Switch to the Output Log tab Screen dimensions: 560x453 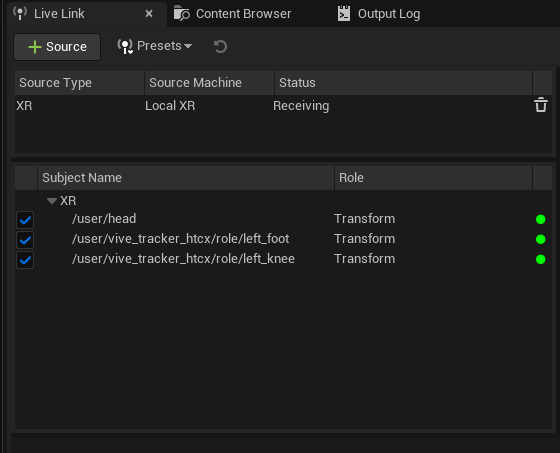tap(379, 14)
